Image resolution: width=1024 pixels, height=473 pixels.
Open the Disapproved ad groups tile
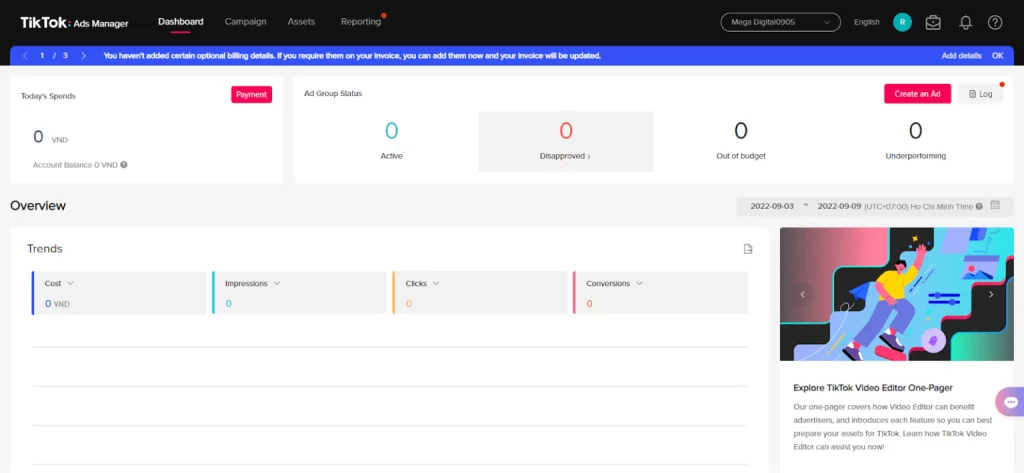(x=566, y=141)
